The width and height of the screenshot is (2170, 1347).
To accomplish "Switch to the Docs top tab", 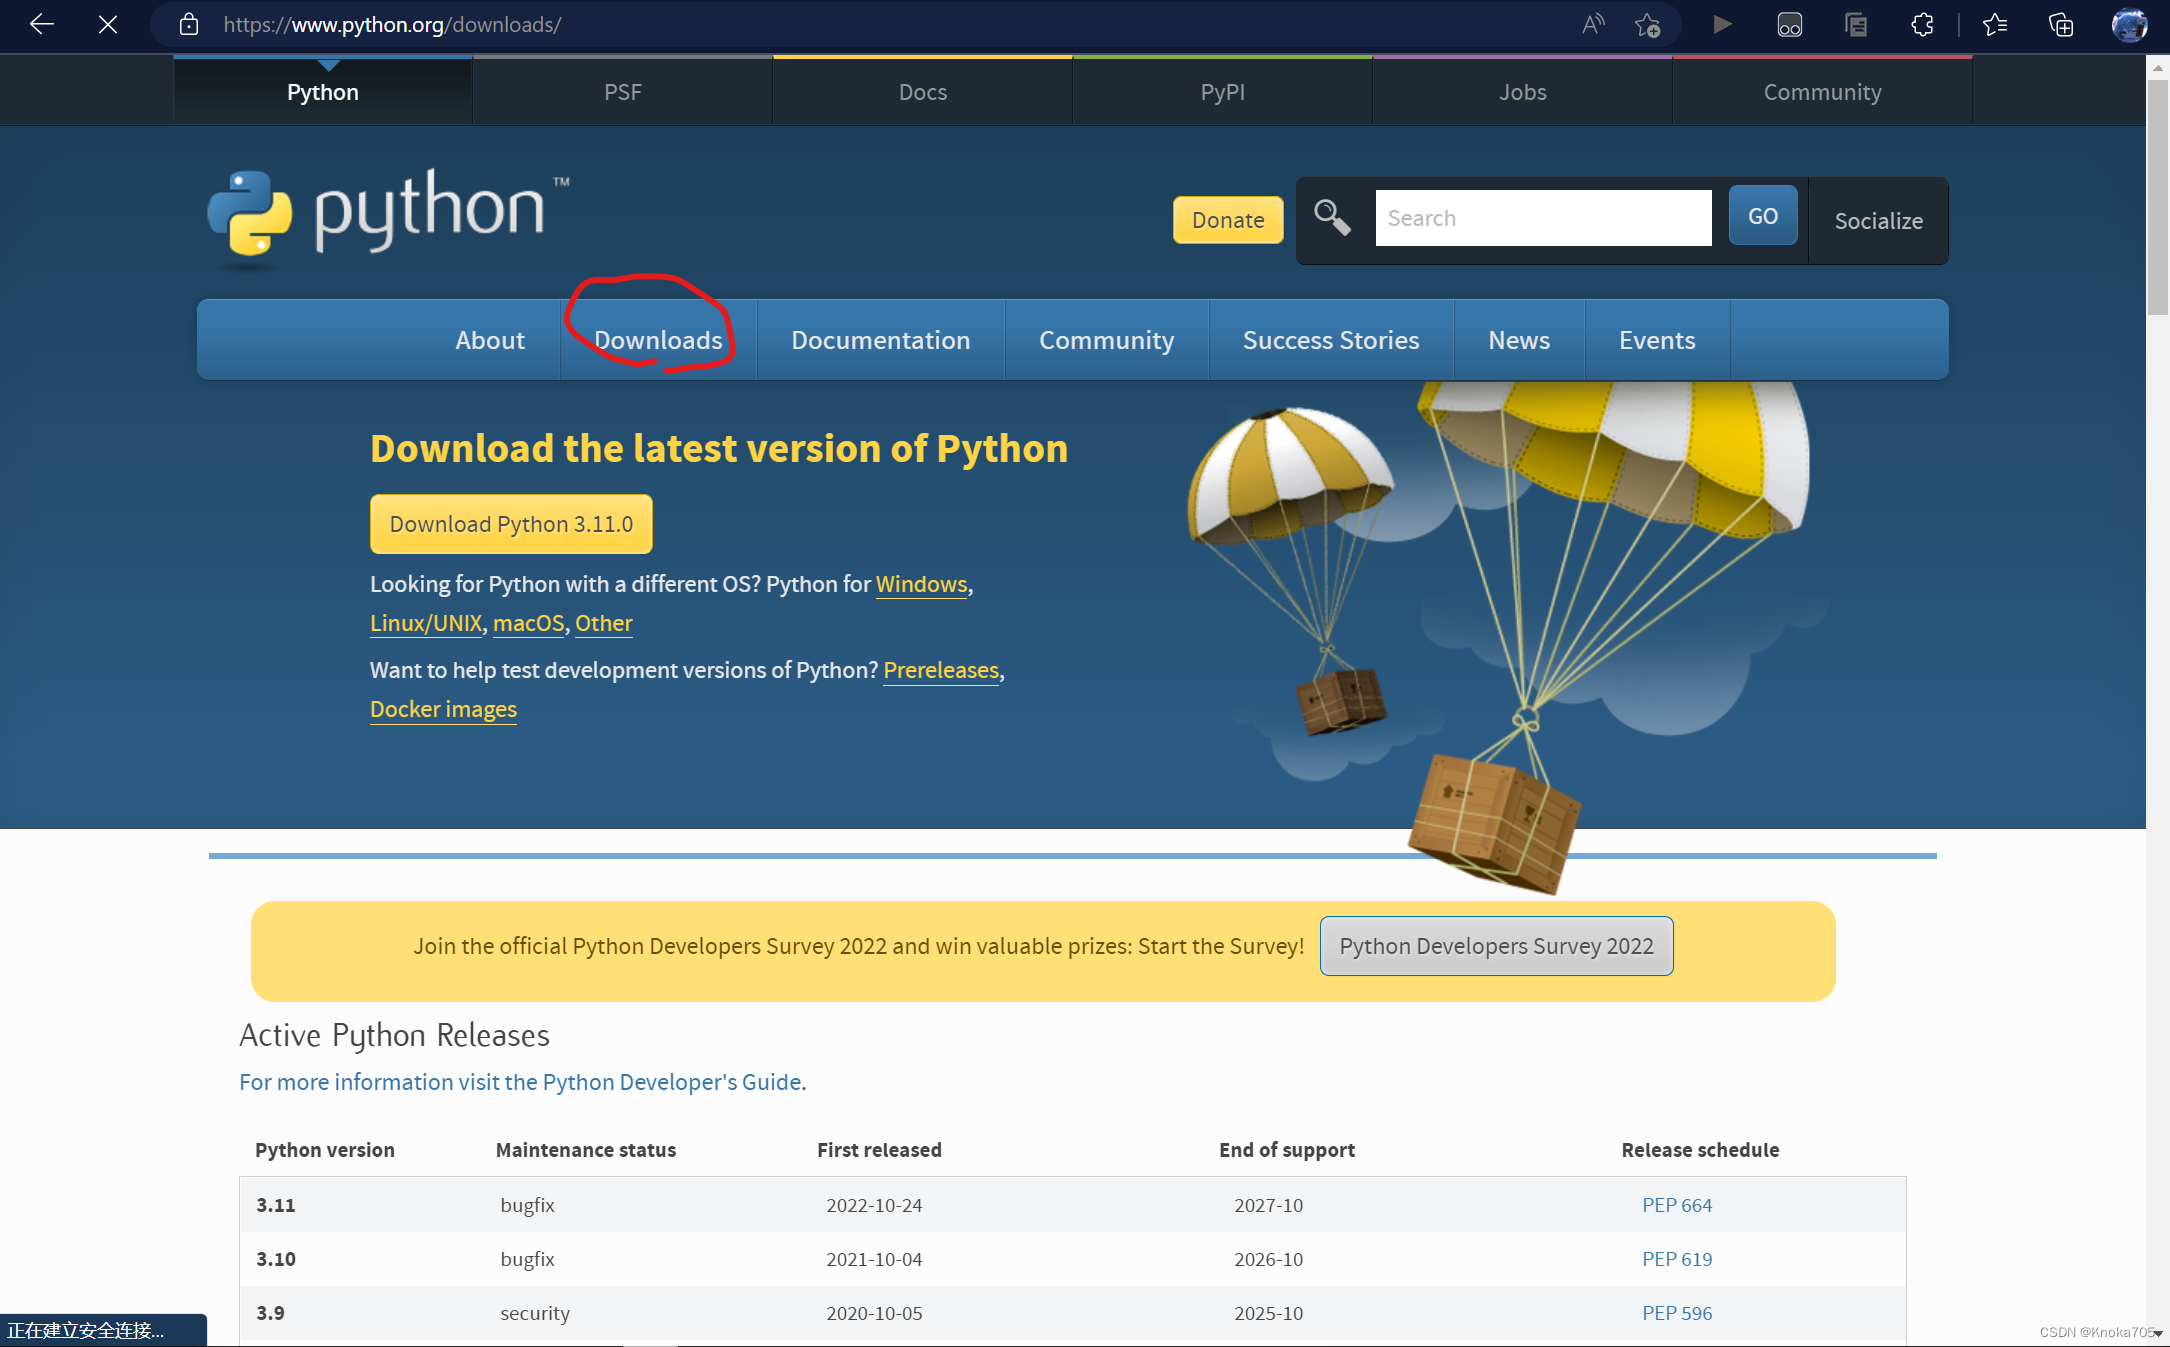I will point(922,92).
